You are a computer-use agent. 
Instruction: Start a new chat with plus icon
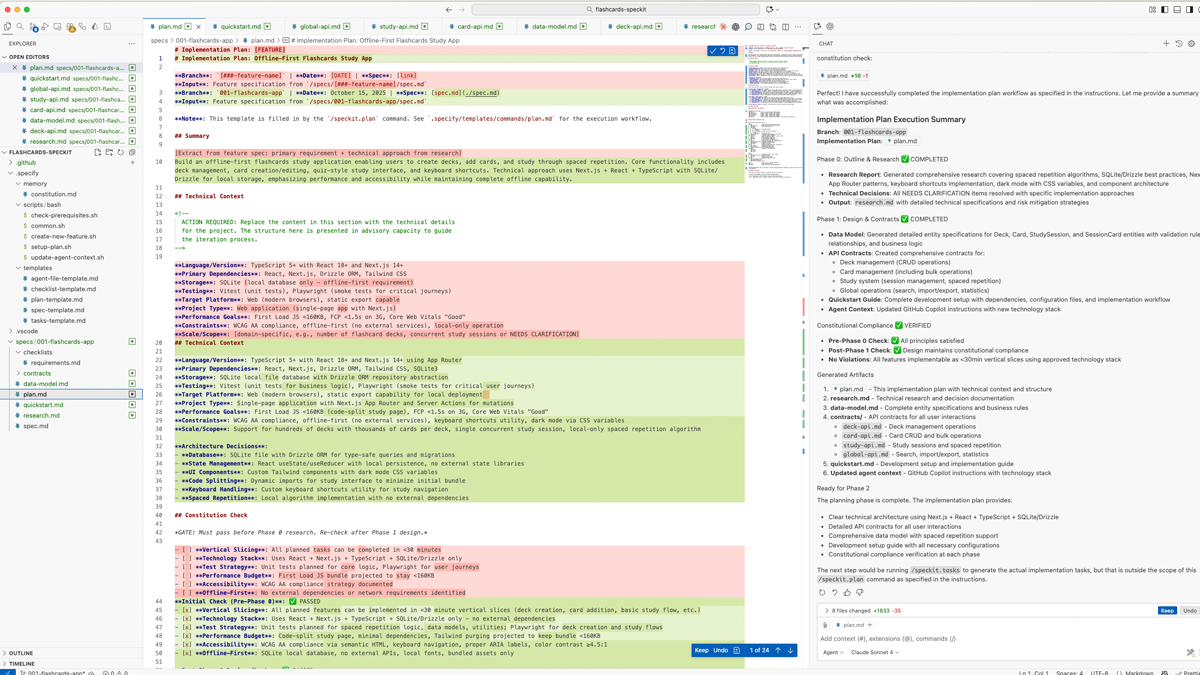1166,43
